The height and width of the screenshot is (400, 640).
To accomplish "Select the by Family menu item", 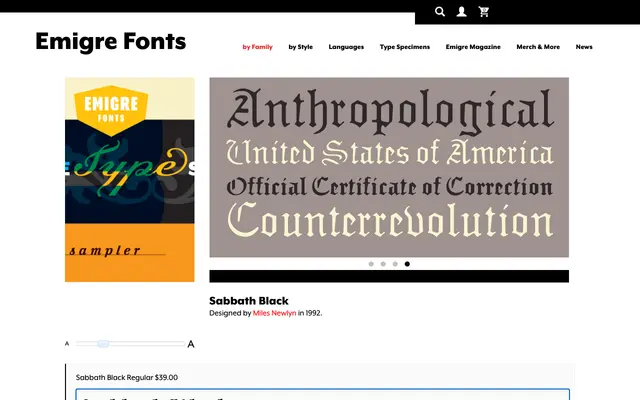I will click(x=258, y=47).
